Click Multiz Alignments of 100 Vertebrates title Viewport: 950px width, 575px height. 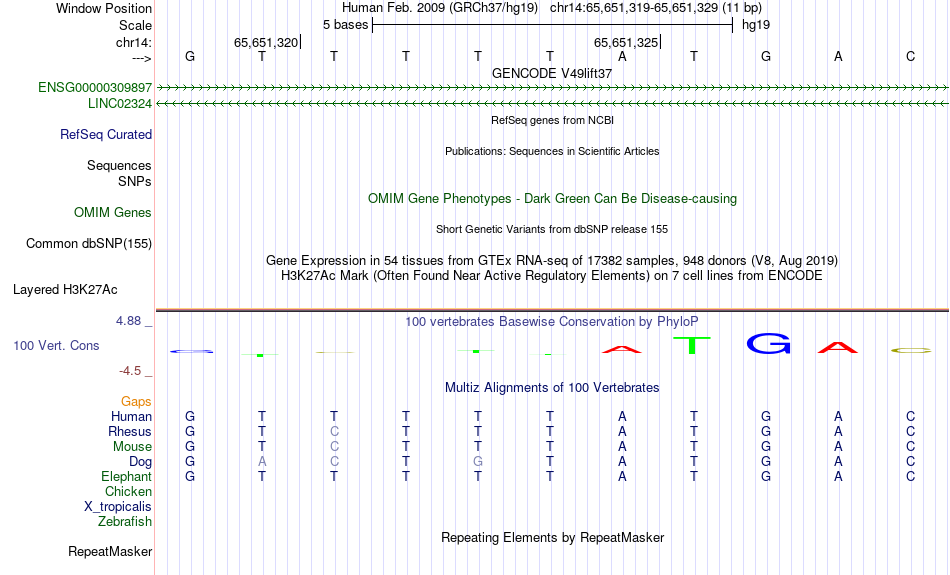(552, 388)
